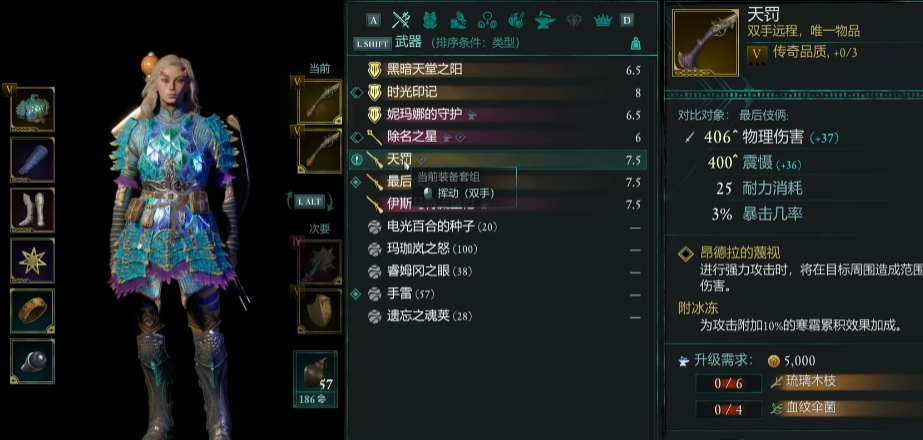The height and width of the screenshot is (440, 923).
Task: Select the gloves and boots category icon
Action: click(x=459, y=20)
